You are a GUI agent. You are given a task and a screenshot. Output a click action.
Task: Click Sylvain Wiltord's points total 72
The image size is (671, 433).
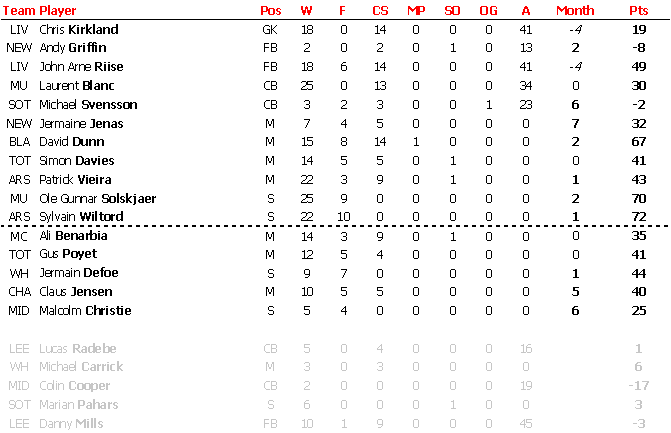[x=638, y=216]
